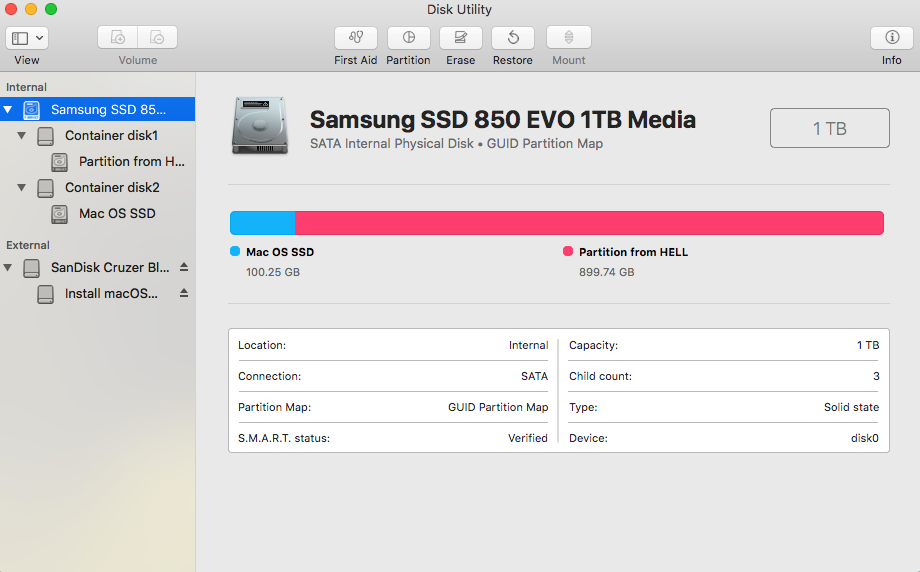
Task: Minimize the Disk Utility window
Action: click(31, 9)
